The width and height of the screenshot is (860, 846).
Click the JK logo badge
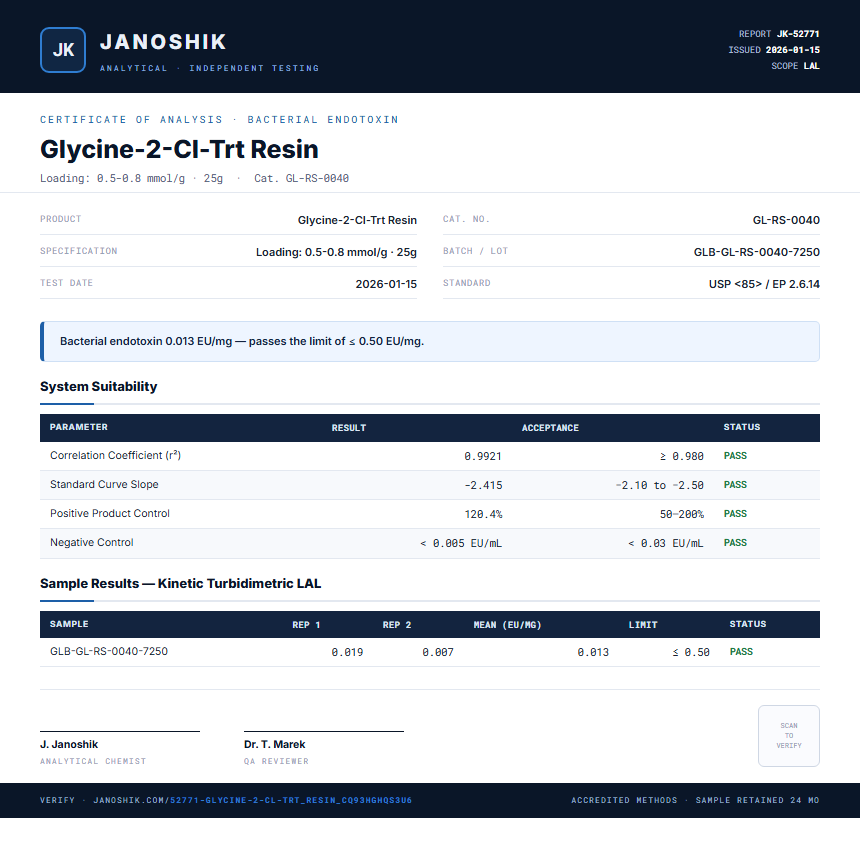[x=63, y=50]
